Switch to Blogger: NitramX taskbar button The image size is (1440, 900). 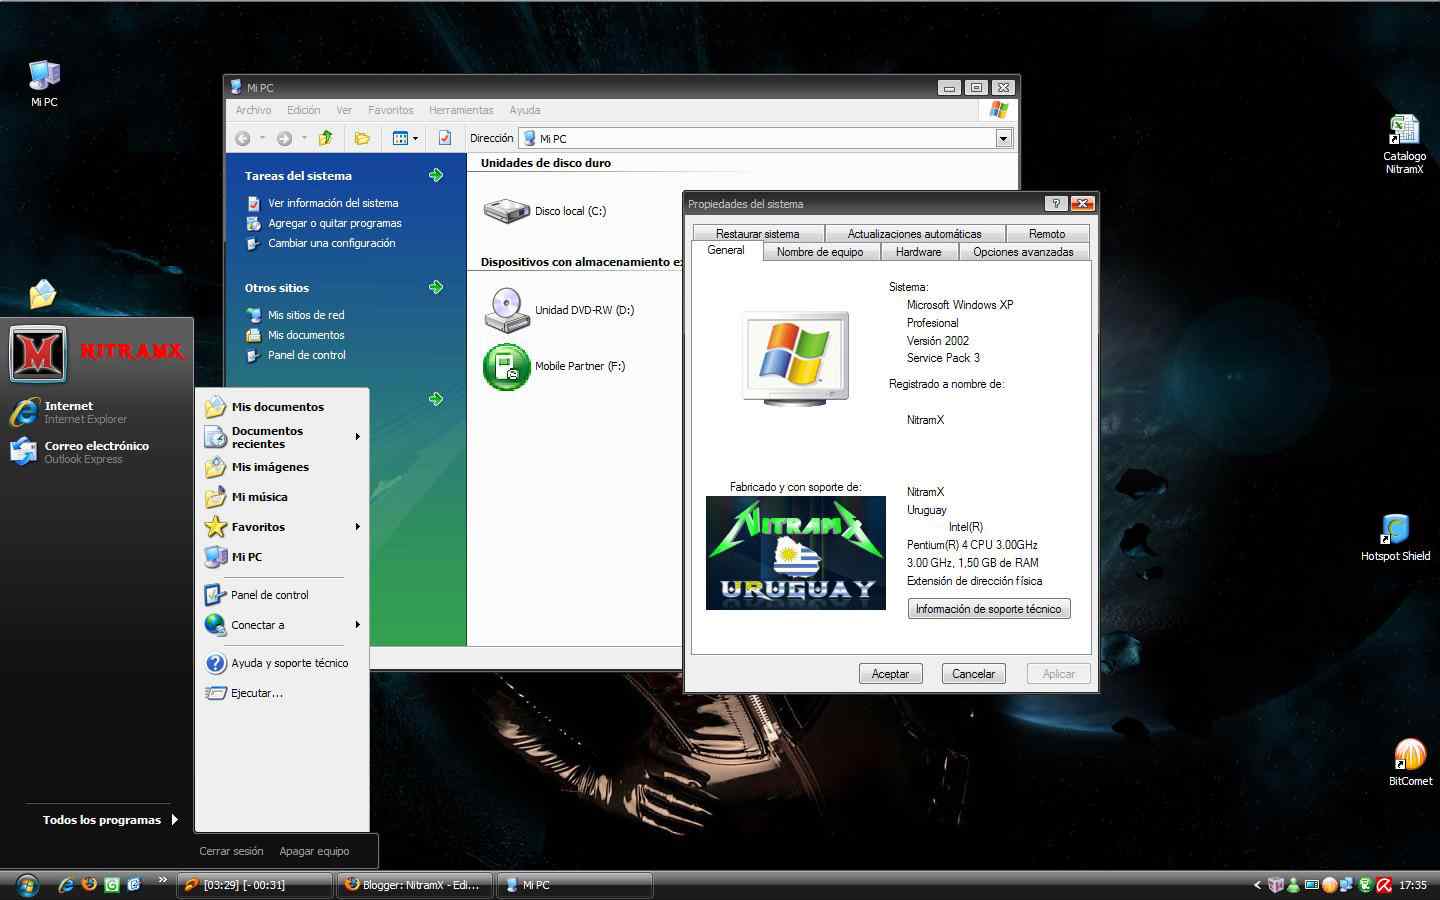pos(414,885)
